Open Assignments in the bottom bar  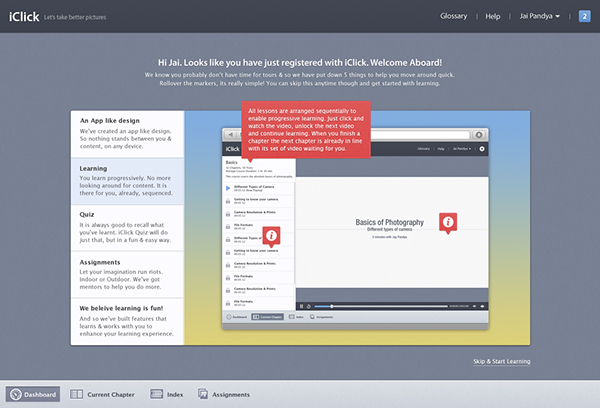coord(224,394)
